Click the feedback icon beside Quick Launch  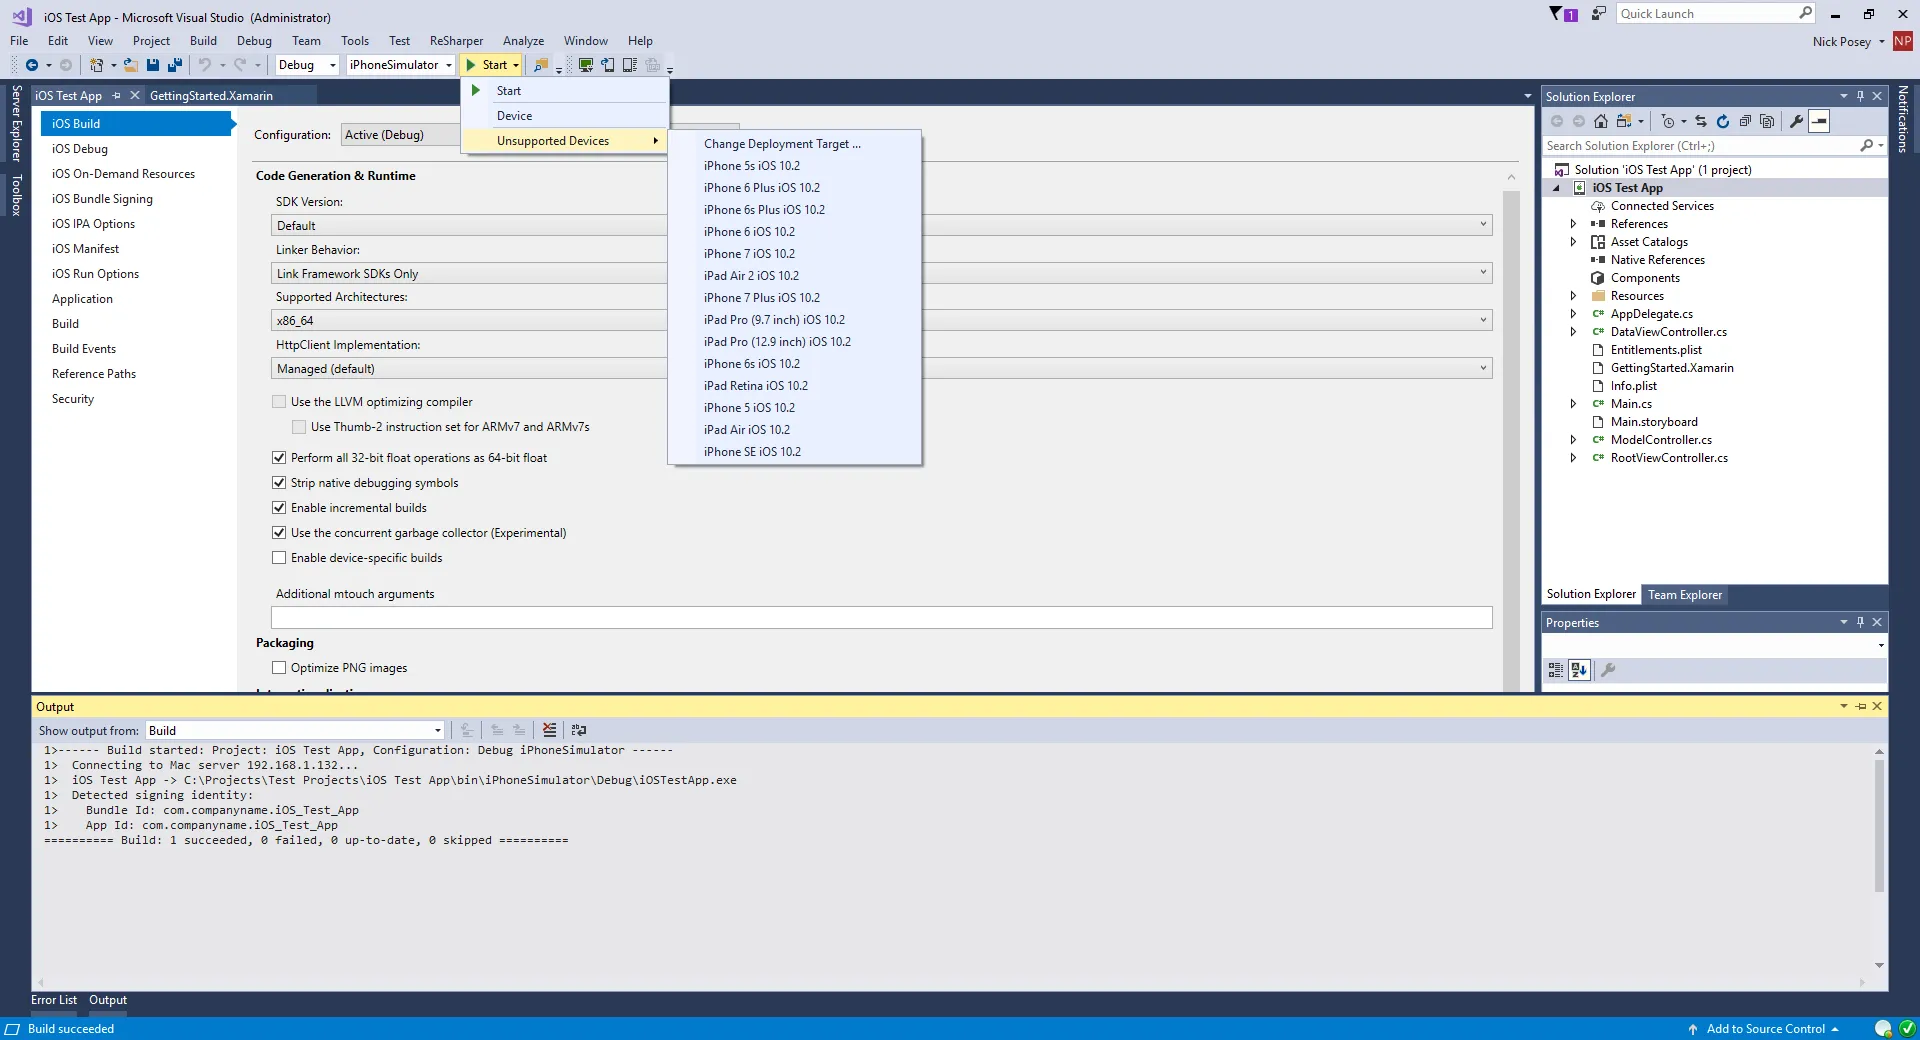click(1599, 14)
